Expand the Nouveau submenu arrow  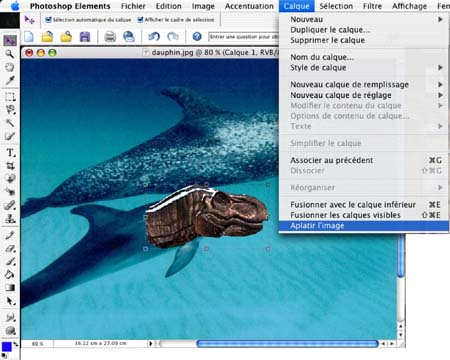pos(440,19)
